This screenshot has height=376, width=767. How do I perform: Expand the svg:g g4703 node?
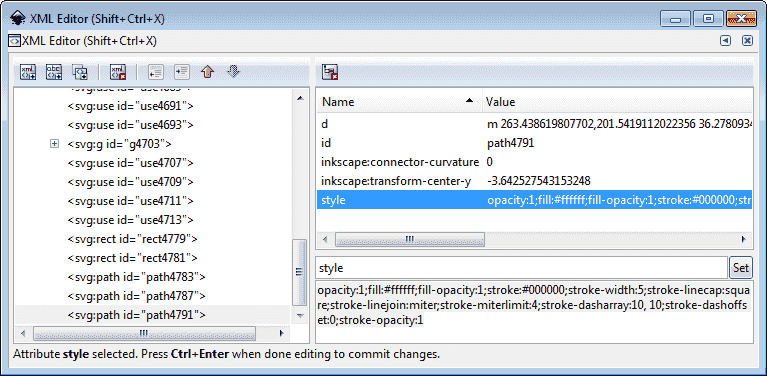[55, 144]
